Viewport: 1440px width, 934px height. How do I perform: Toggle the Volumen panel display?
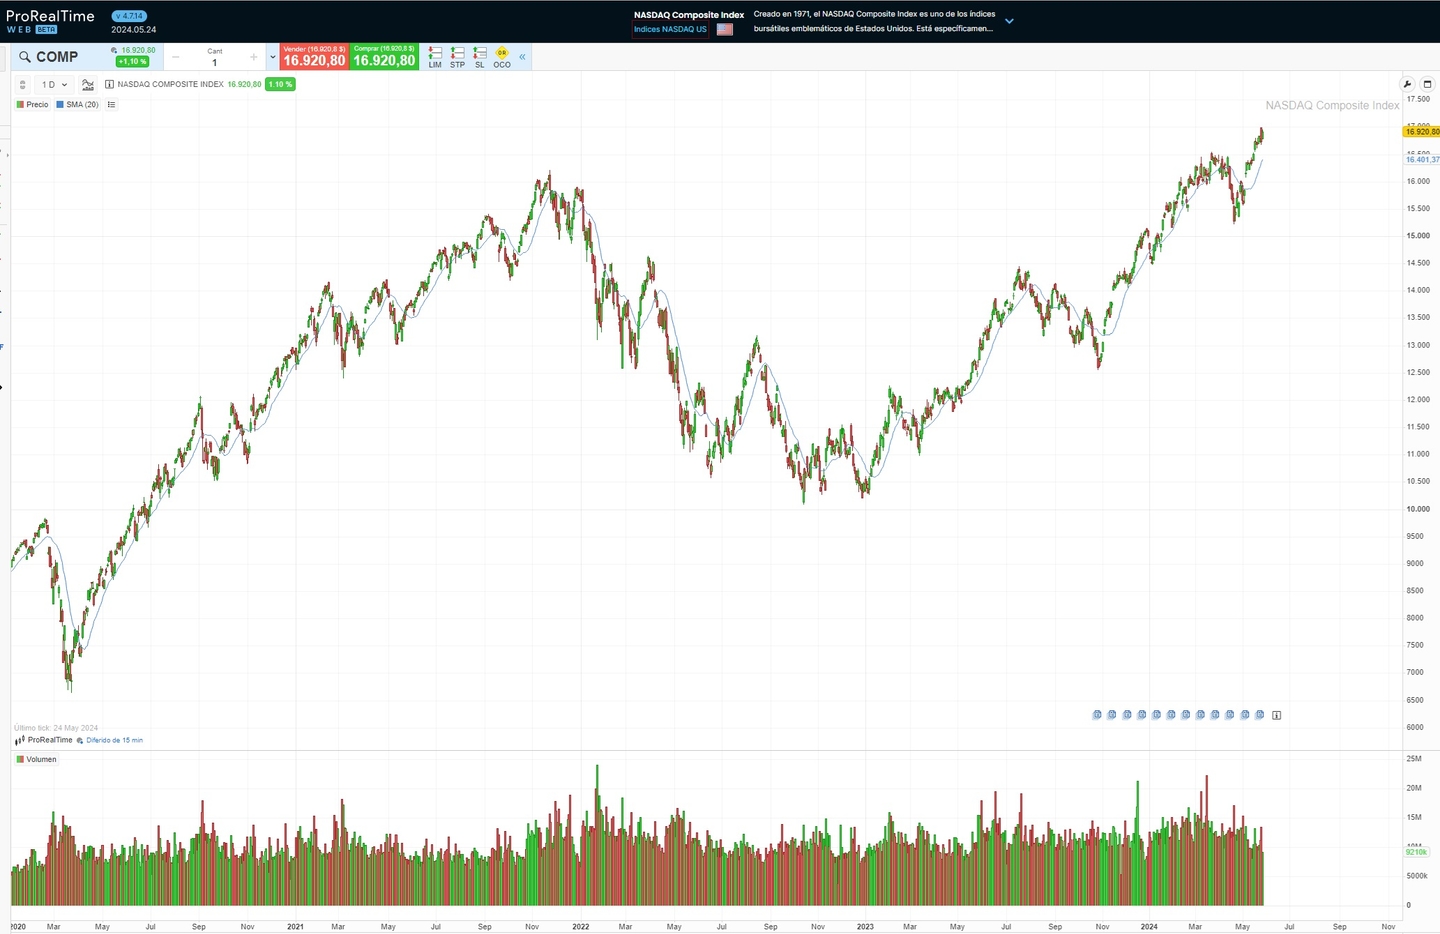[39, 759]
